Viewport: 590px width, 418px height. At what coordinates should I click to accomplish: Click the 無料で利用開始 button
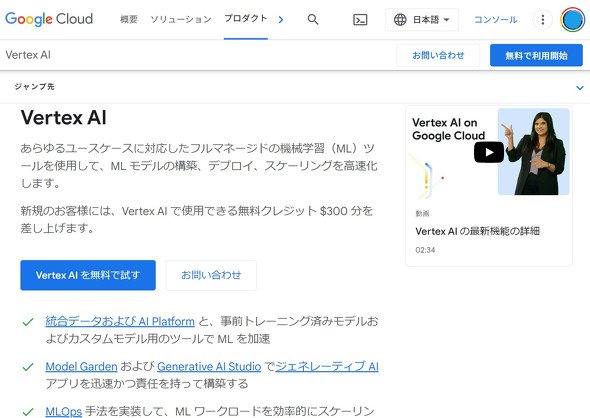click(x=536, y=55)
